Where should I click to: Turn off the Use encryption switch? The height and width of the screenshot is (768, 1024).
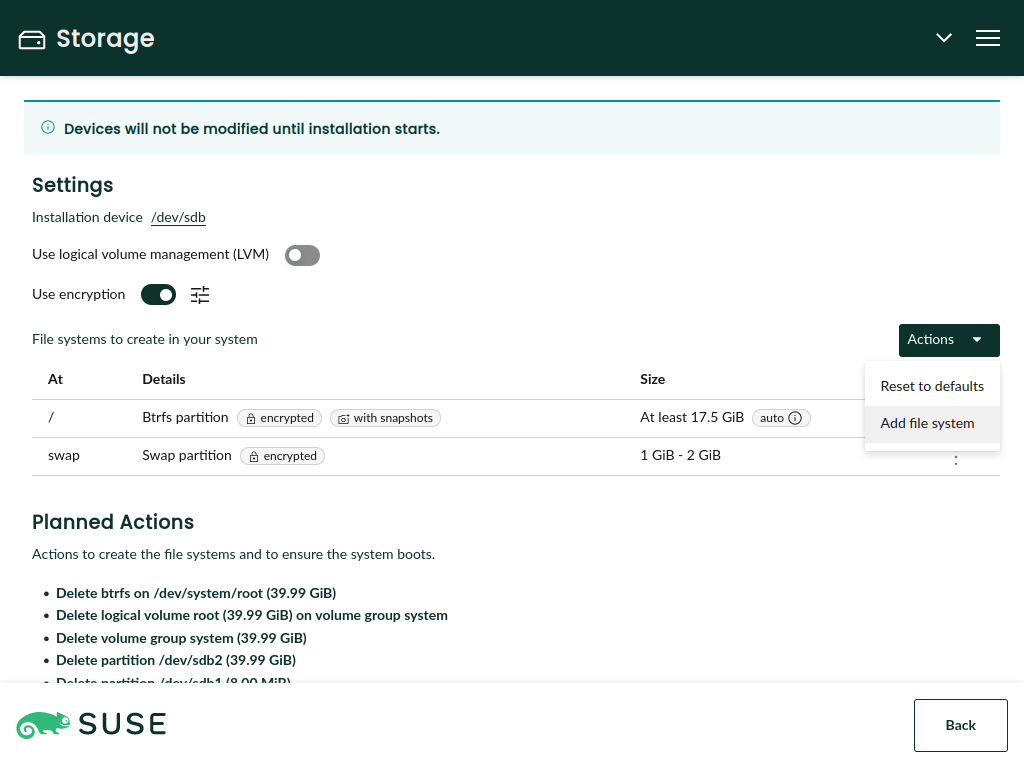point(158,295)
